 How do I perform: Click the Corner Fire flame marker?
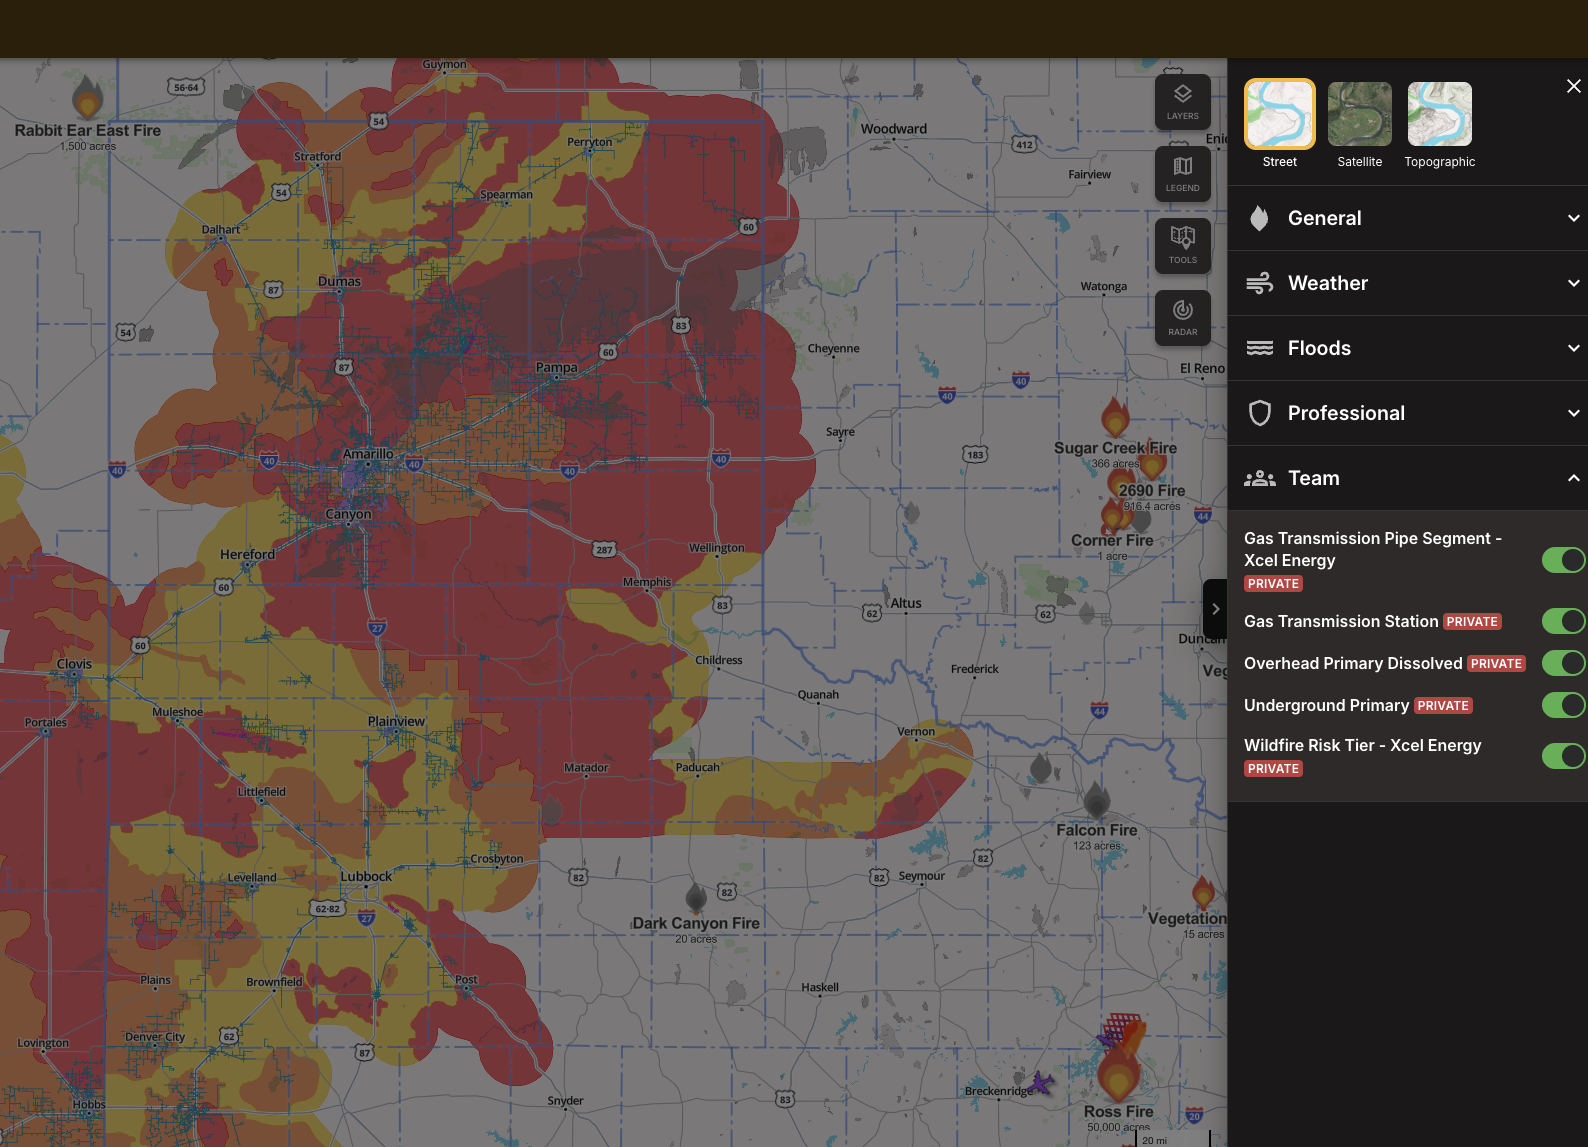1112,517
